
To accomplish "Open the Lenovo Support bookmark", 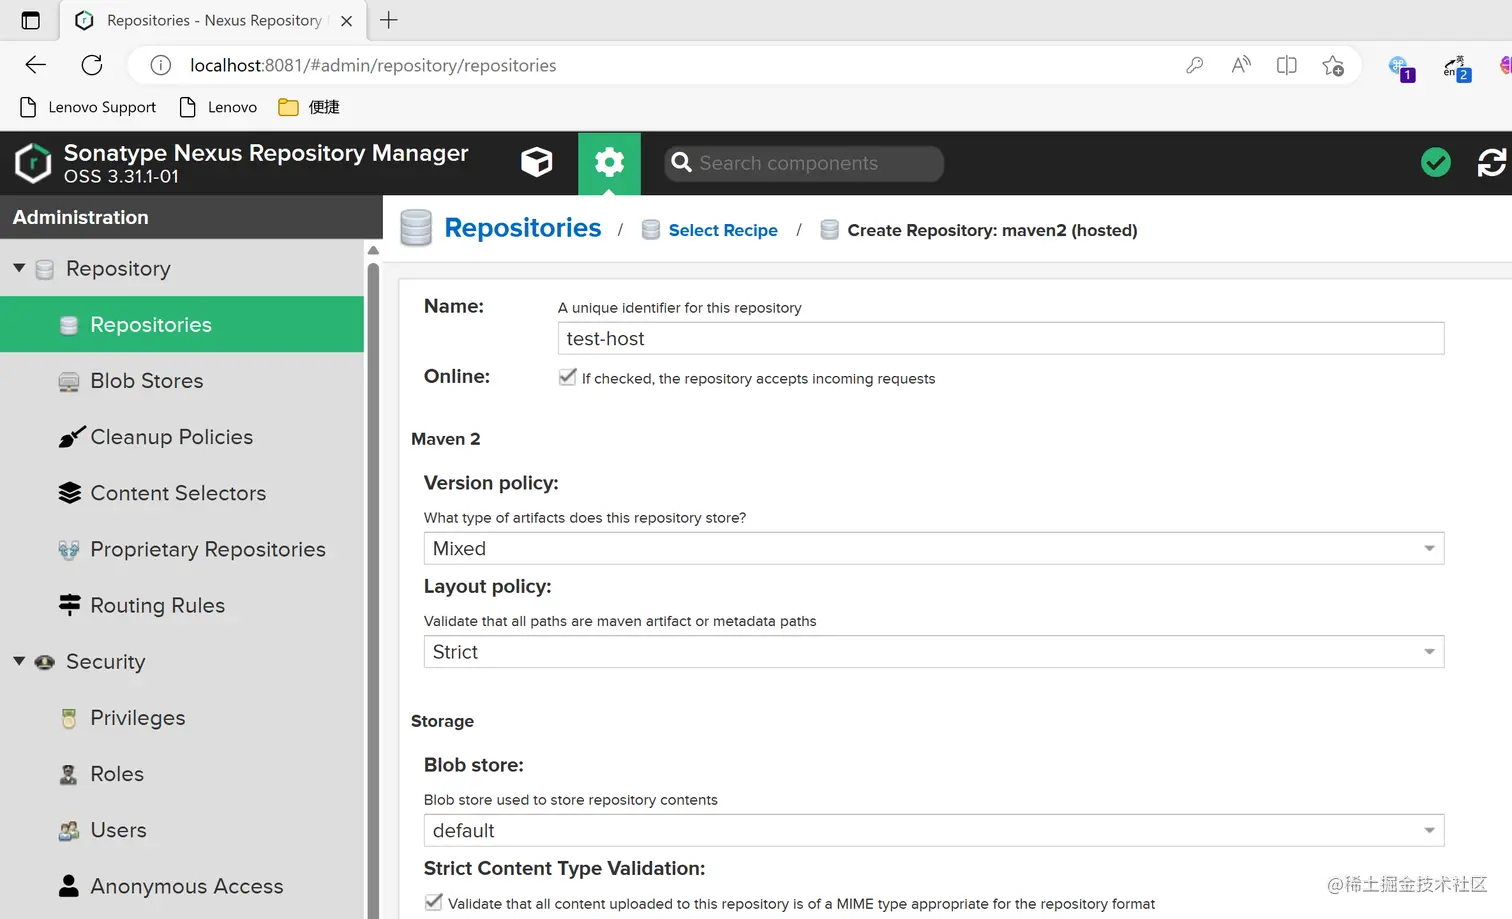I will (88, 107).
